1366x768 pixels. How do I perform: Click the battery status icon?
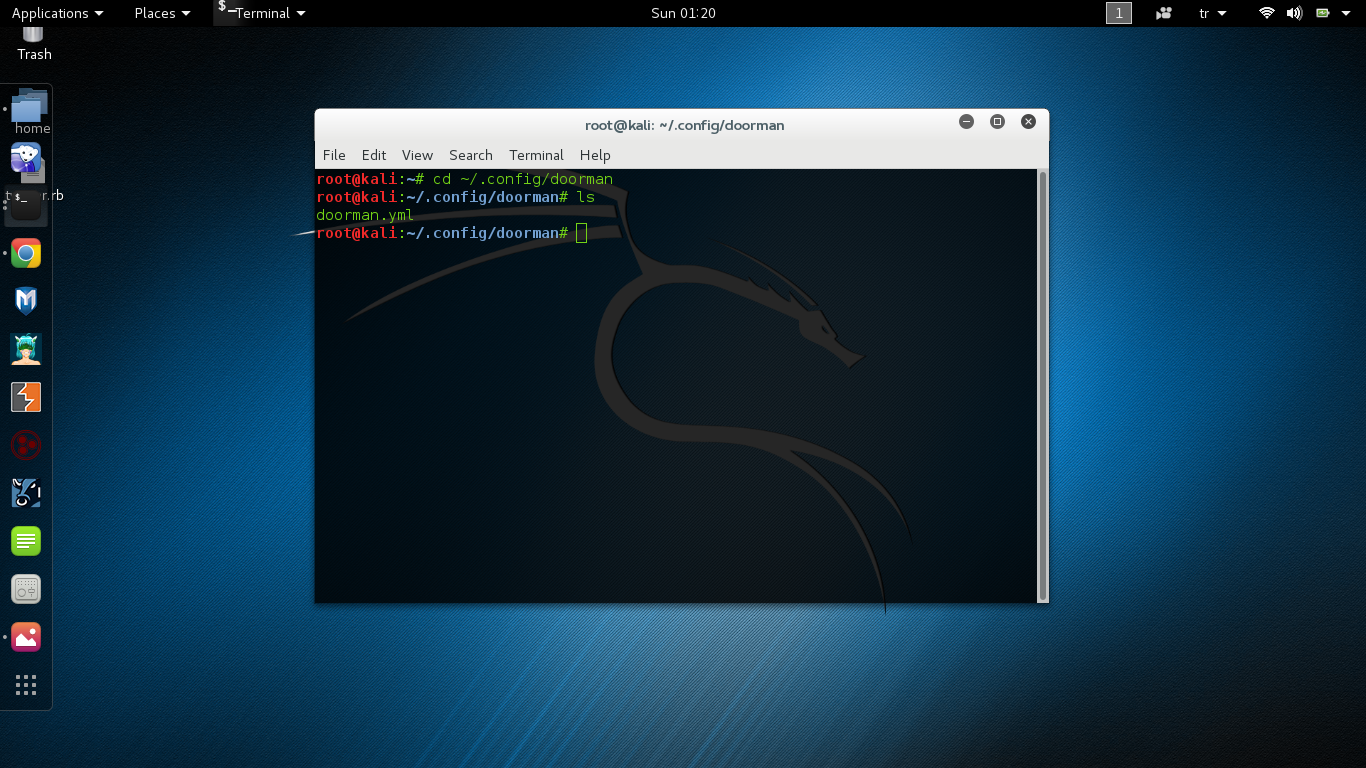tap(1323, 13)
